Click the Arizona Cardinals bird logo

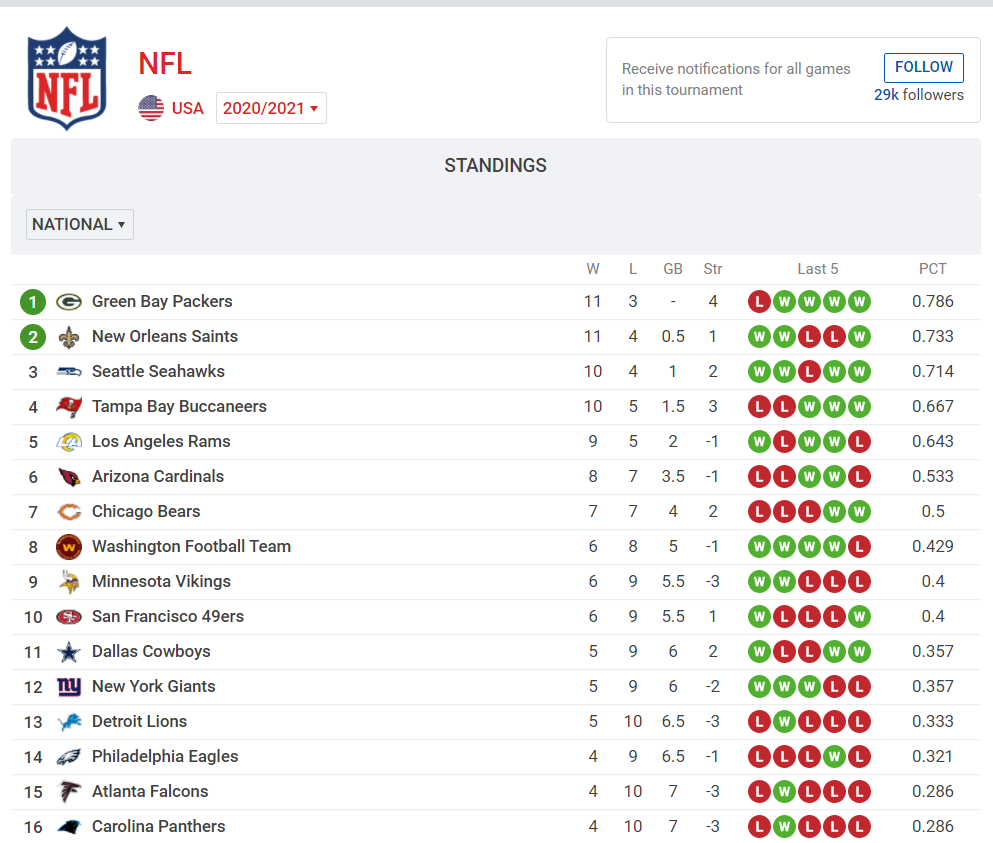pos(69,477)
